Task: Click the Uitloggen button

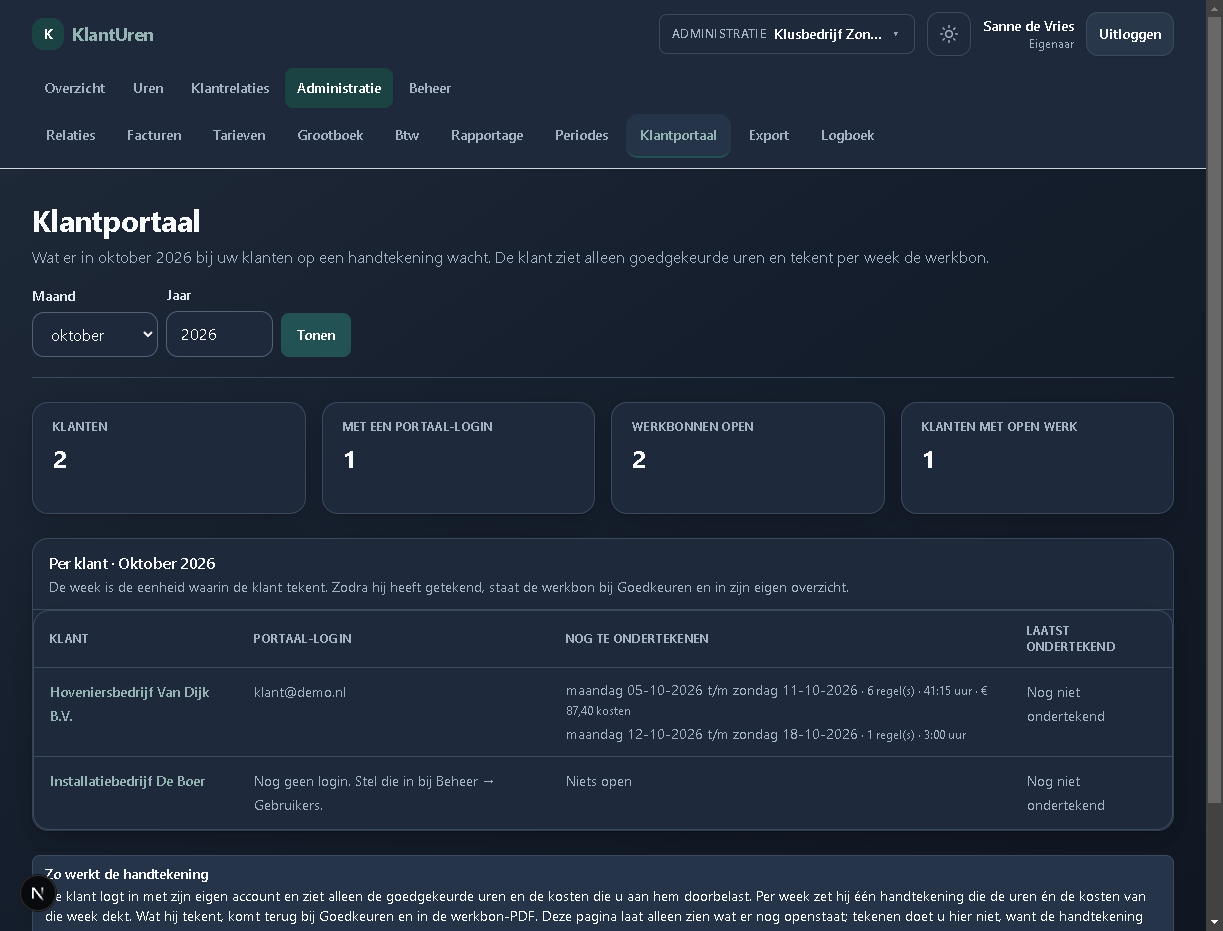Action: click(x=1130, y=34)
